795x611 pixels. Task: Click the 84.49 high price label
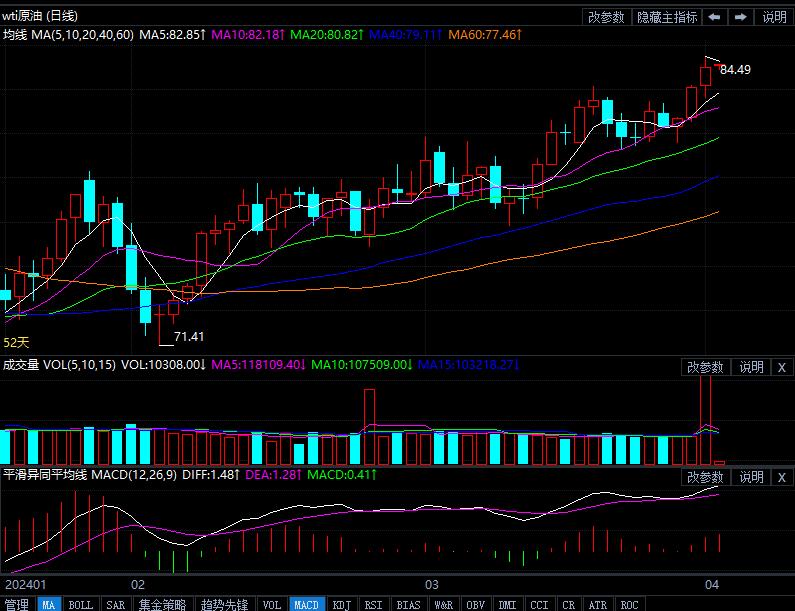(x=735, y=69)
